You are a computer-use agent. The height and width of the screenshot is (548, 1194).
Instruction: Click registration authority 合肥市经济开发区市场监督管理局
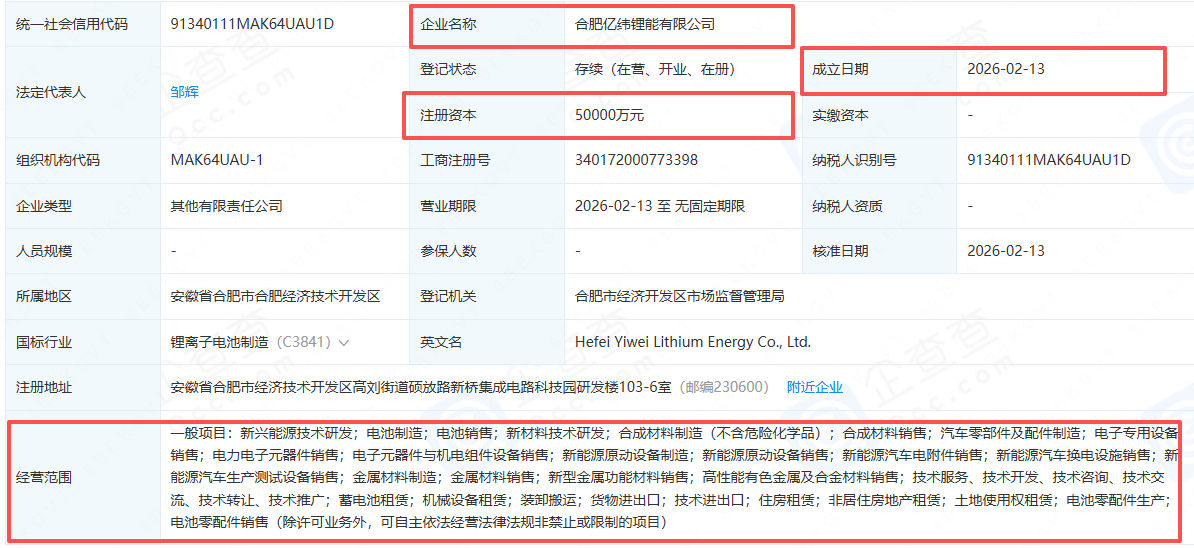pyautogui.click(x=679, y=296)
